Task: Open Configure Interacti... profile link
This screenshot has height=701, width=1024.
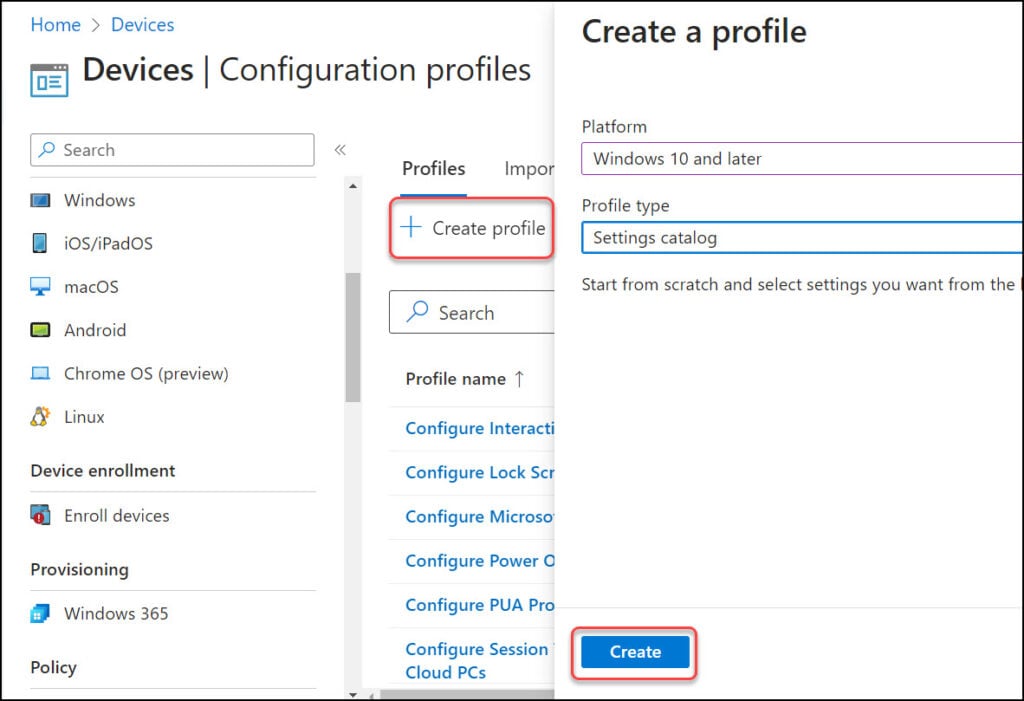Action: pyautogui.click(x=479, y=429)
